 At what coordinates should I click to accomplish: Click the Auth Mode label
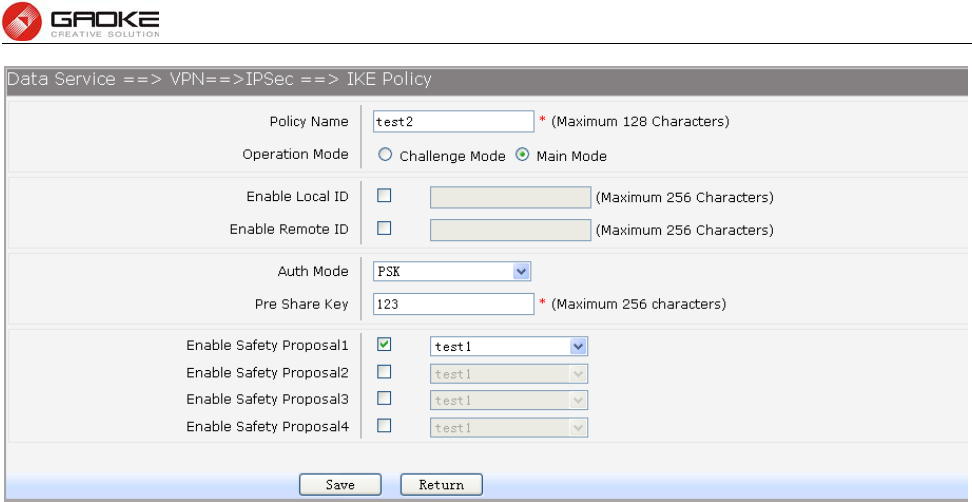(x=313, y=271)
